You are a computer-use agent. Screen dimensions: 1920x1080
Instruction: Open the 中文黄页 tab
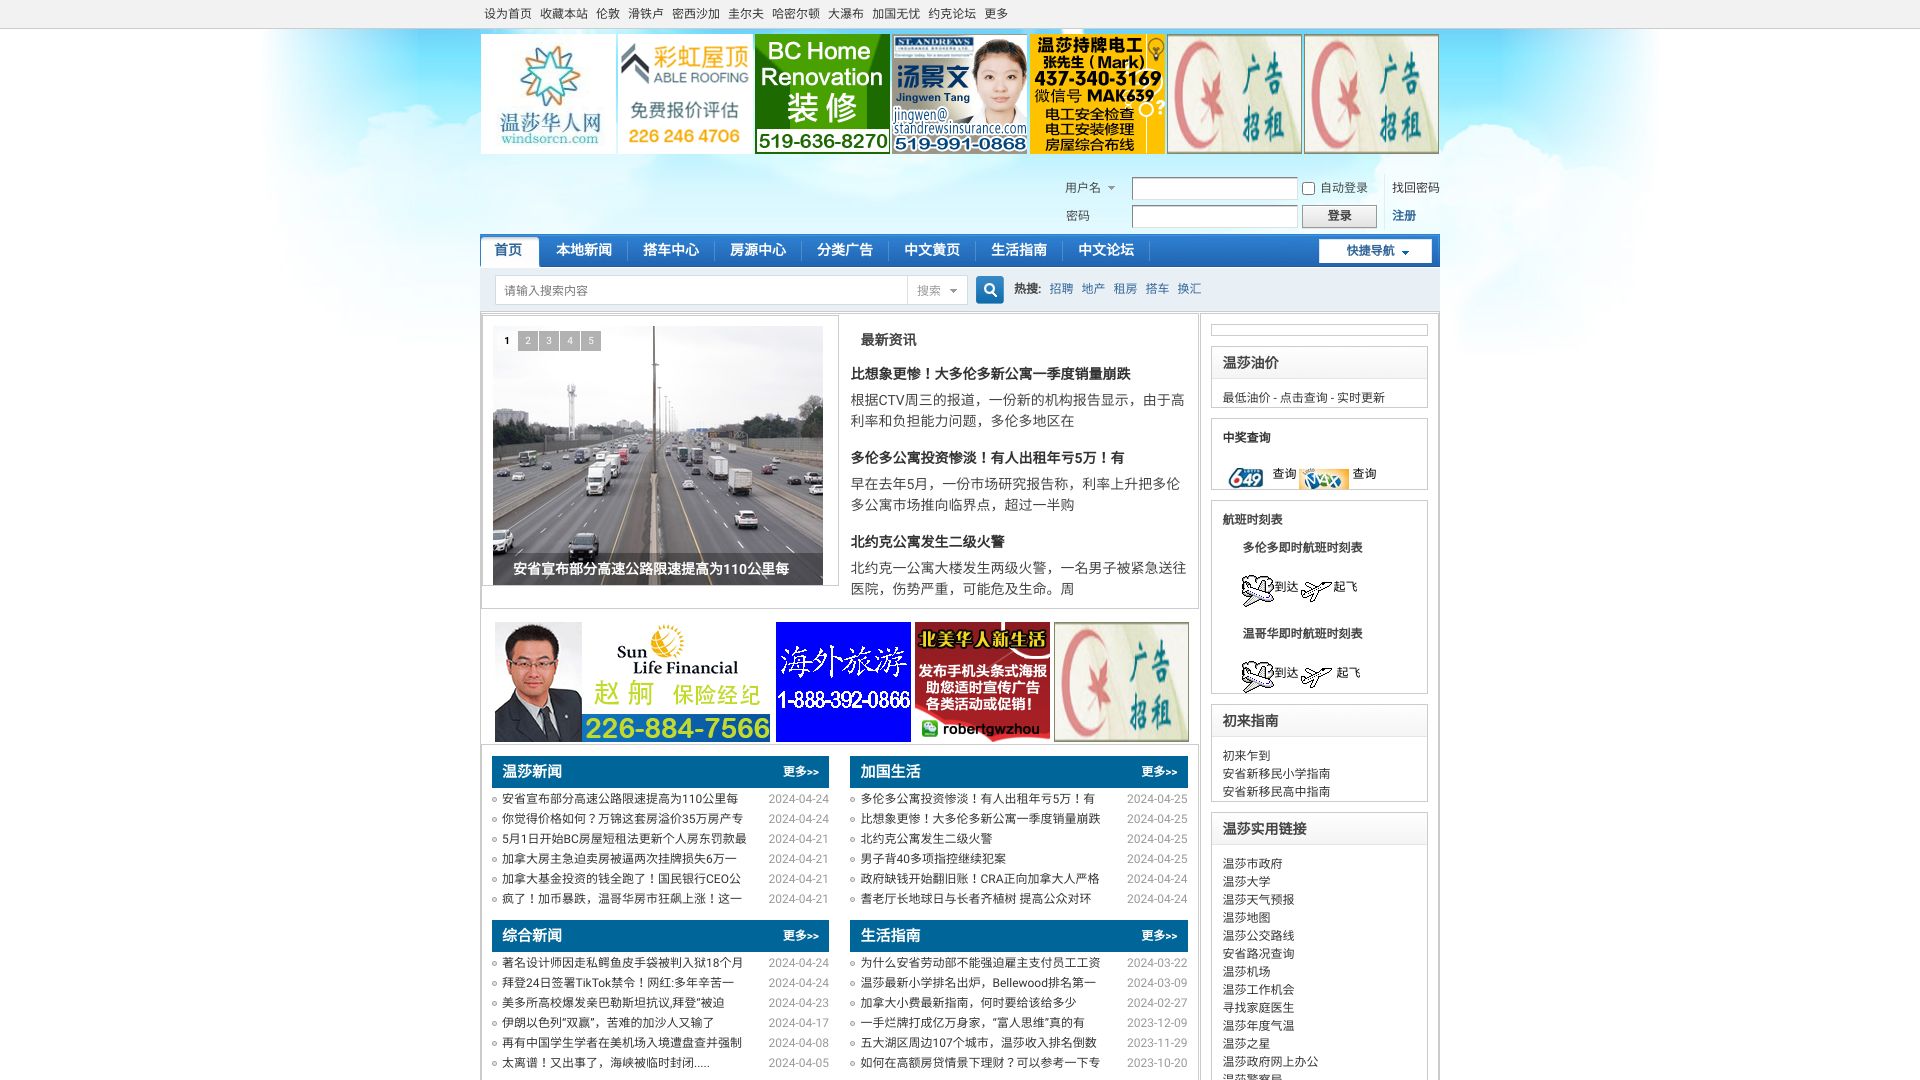(932, 250)
